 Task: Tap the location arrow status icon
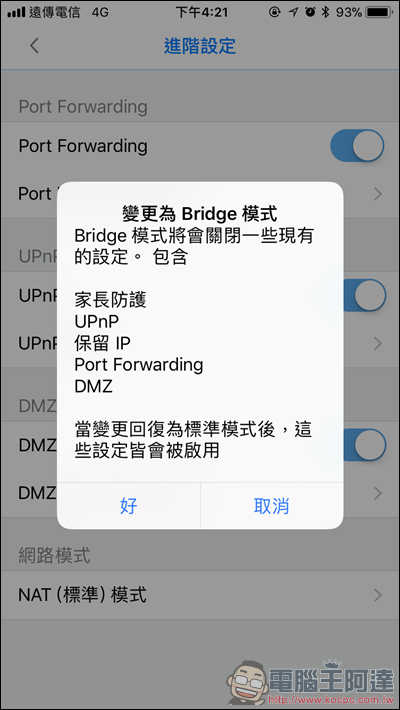click(x=294, y=12)
